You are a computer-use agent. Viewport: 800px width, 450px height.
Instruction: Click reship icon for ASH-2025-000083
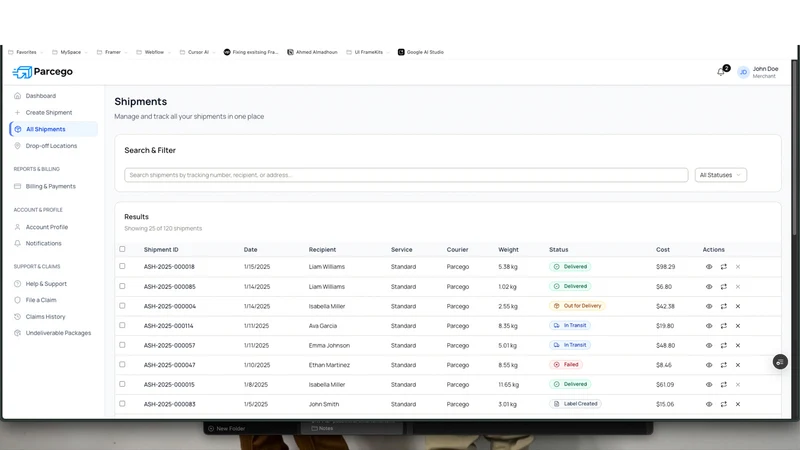723,404
